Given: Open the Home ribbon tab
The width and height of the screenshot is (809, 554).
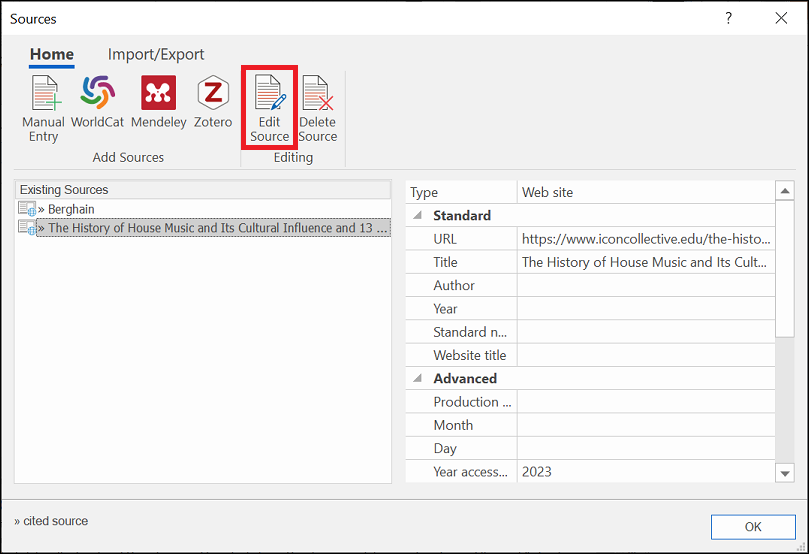Looking at the screenshot, I should coord(51,55).
